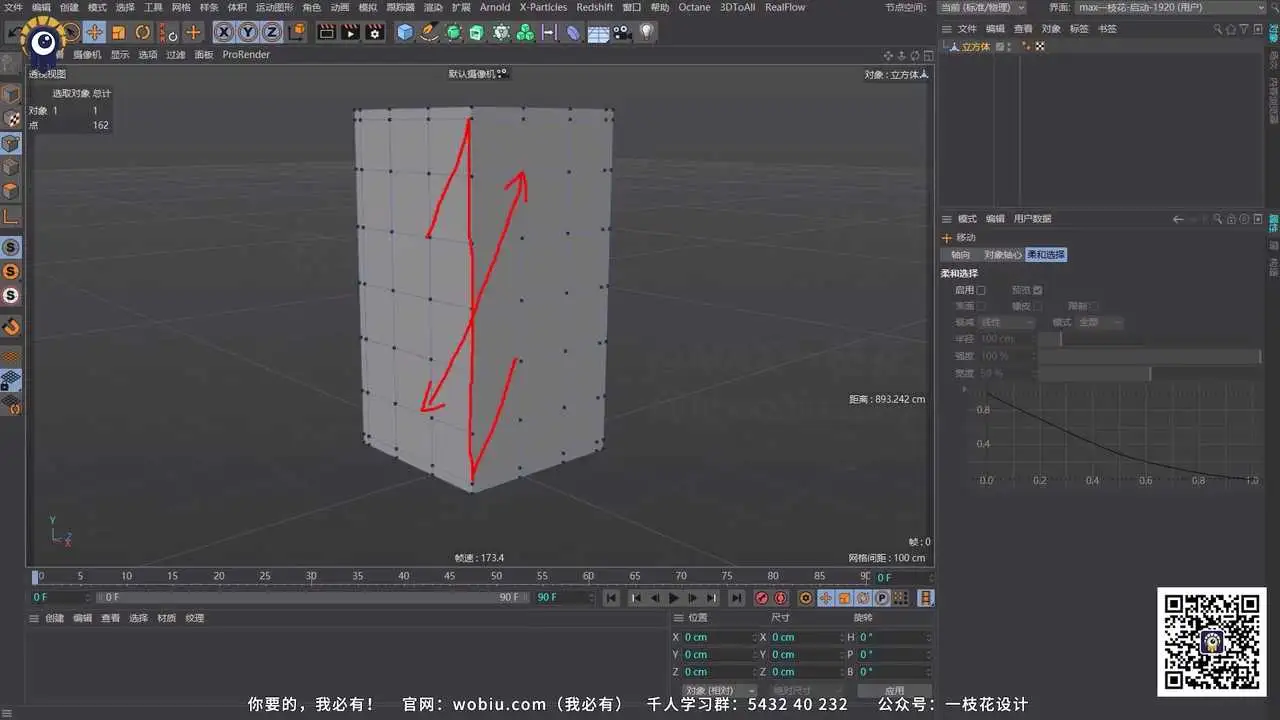
Task: Toggle the 表面 checkbox
Action: (x=981, y=306)
